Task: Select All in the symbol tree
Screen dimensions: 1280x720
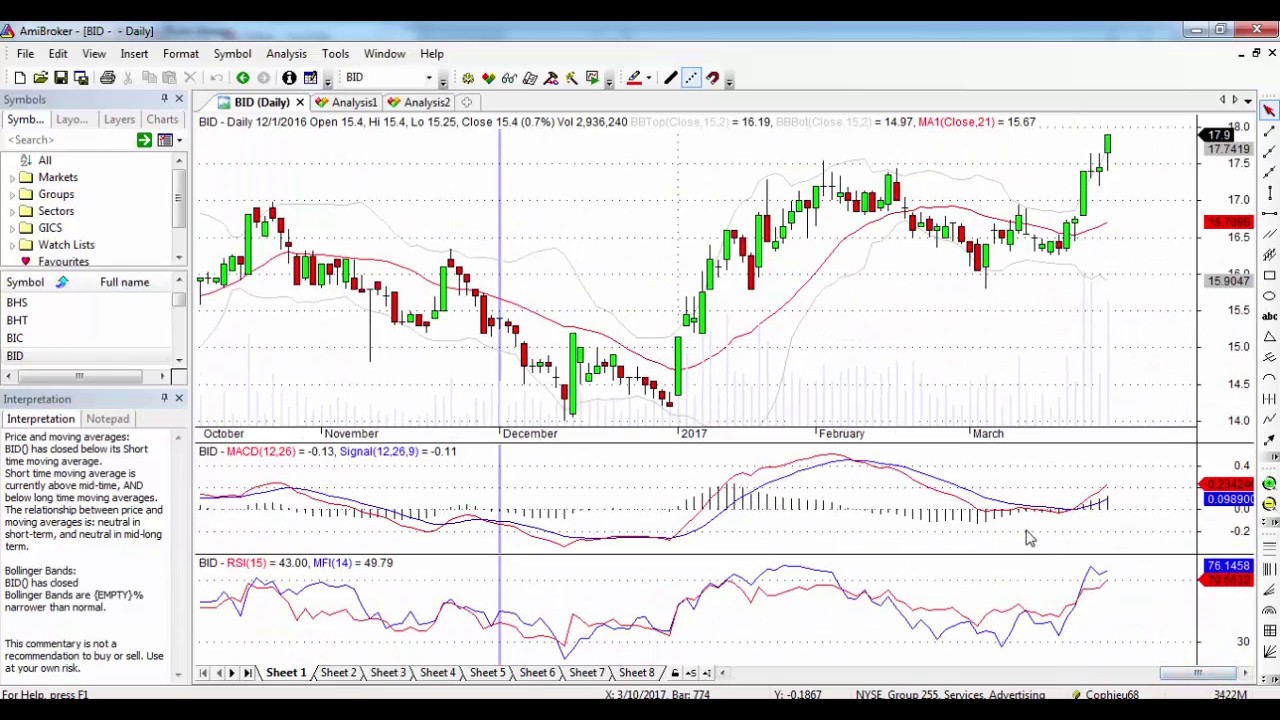Action: coord(44,160)
